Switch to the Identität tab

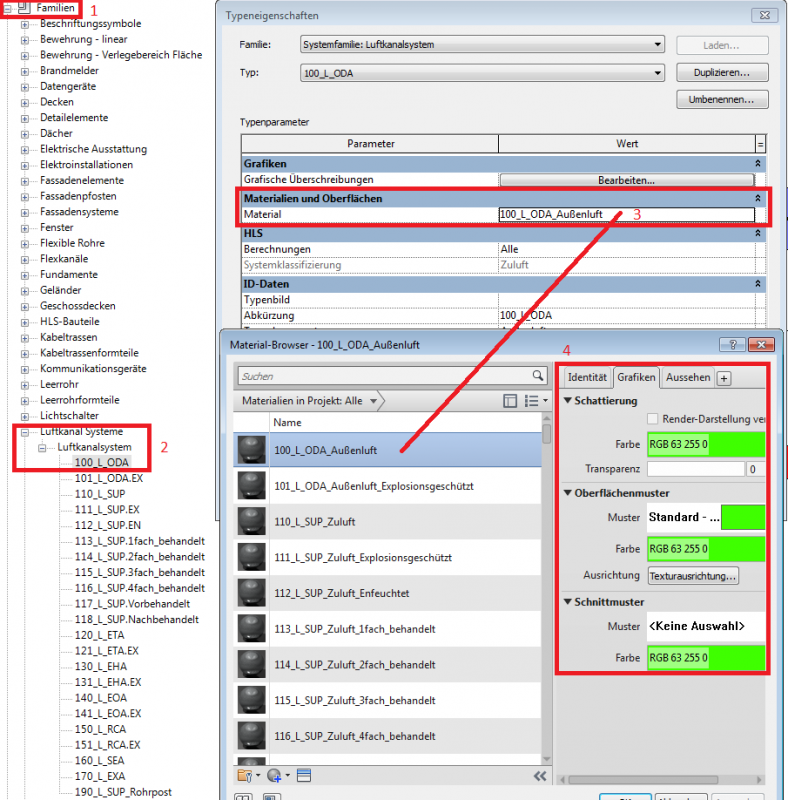[x=586, y=378]
